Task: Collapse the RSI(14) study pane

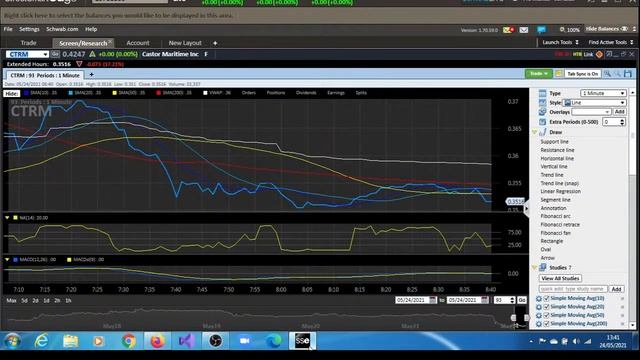Action: click(x=7, y=218)
